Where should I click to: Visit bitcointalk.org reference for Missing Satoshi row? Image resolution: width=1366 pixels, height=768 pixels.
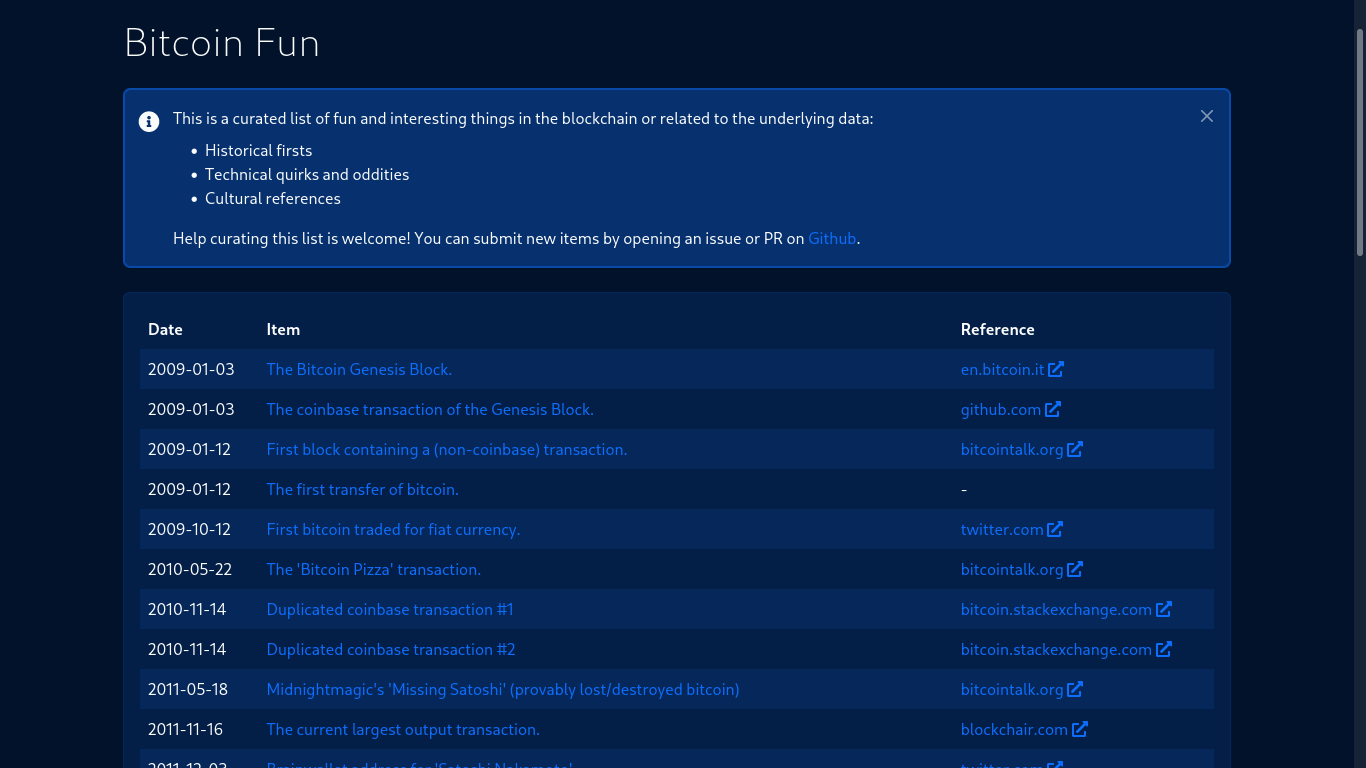point(1012,689)
